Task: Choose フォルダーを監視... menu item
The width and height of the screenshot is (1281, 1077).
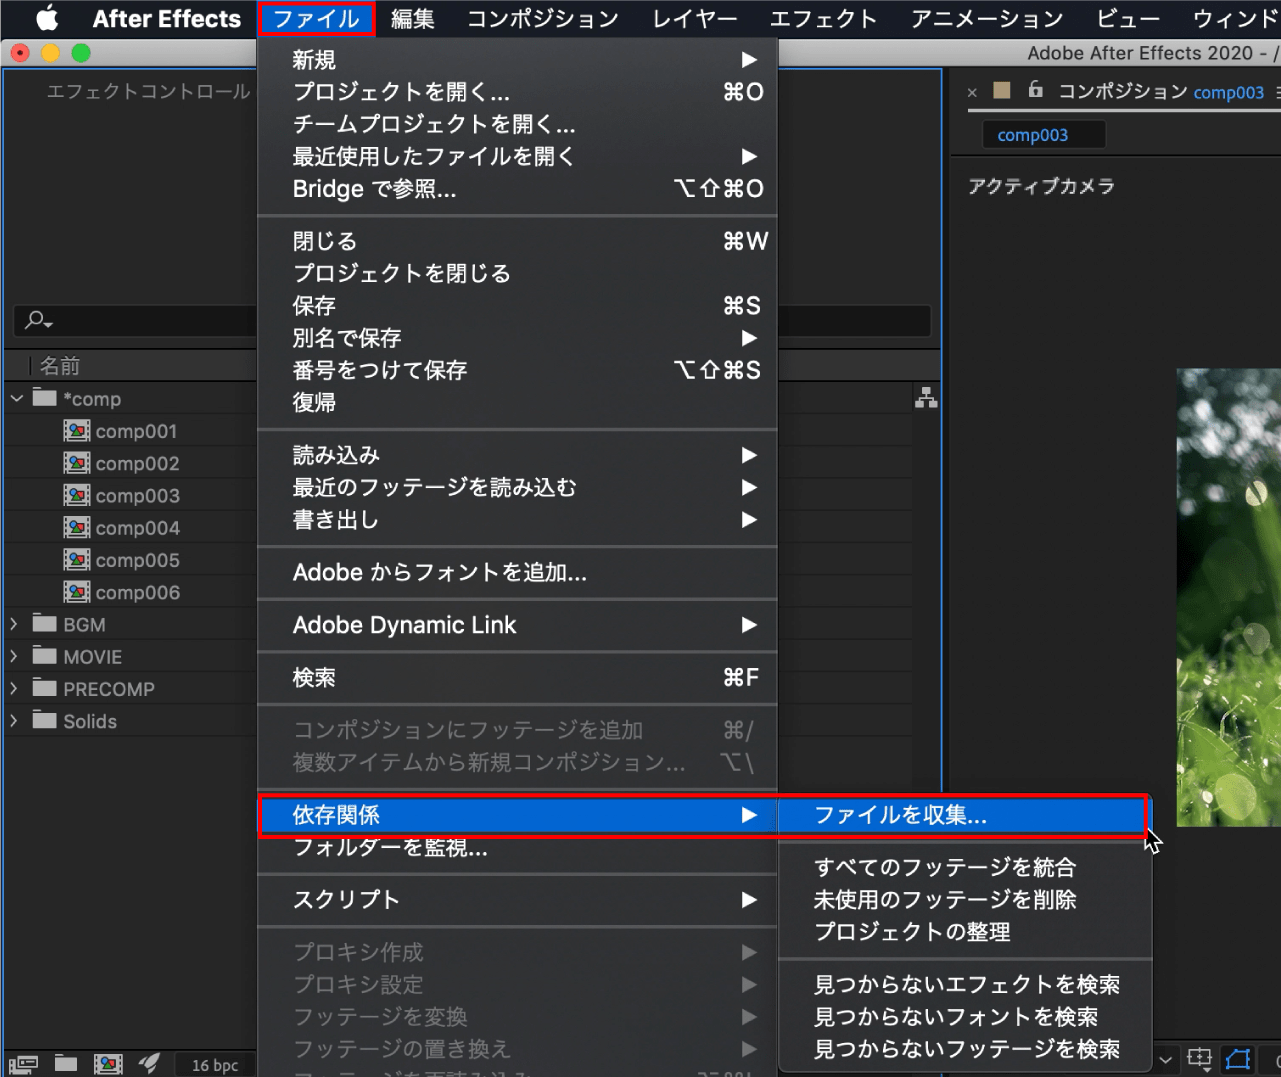Action: tap(517, 848)
